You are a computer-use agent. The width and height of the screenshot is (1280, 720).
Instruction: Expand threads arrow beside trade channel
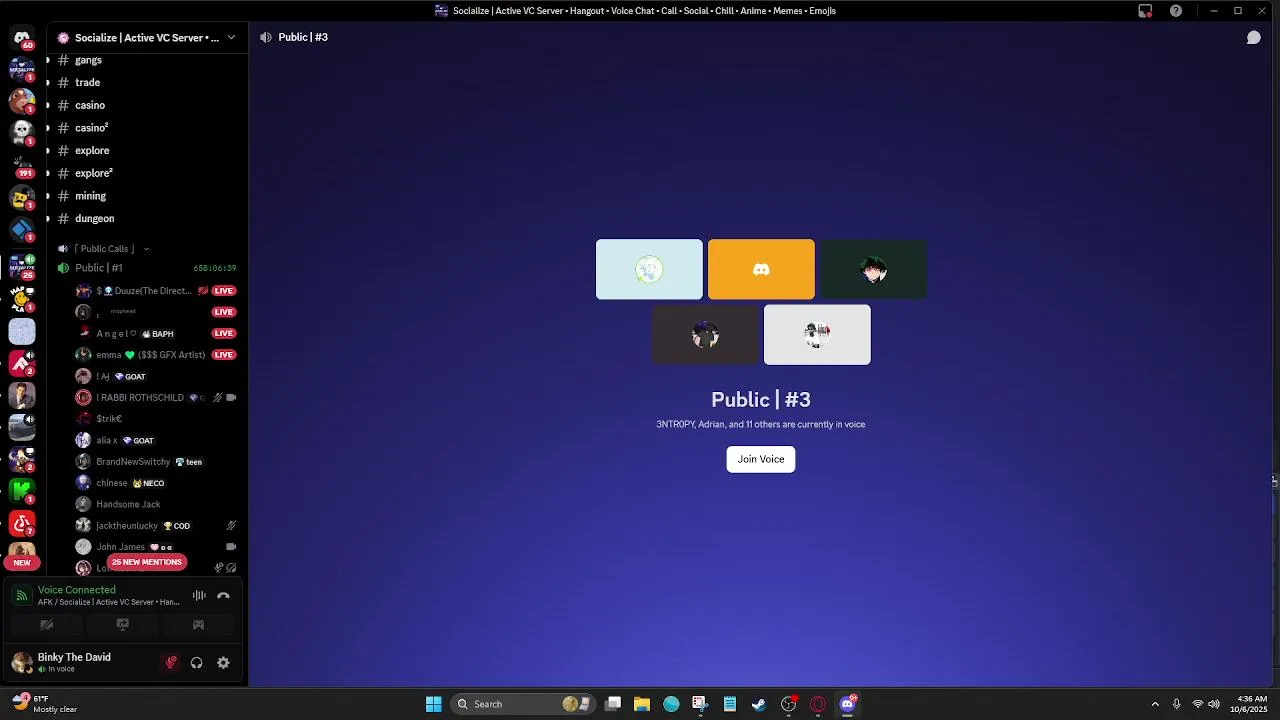(47, 83)
